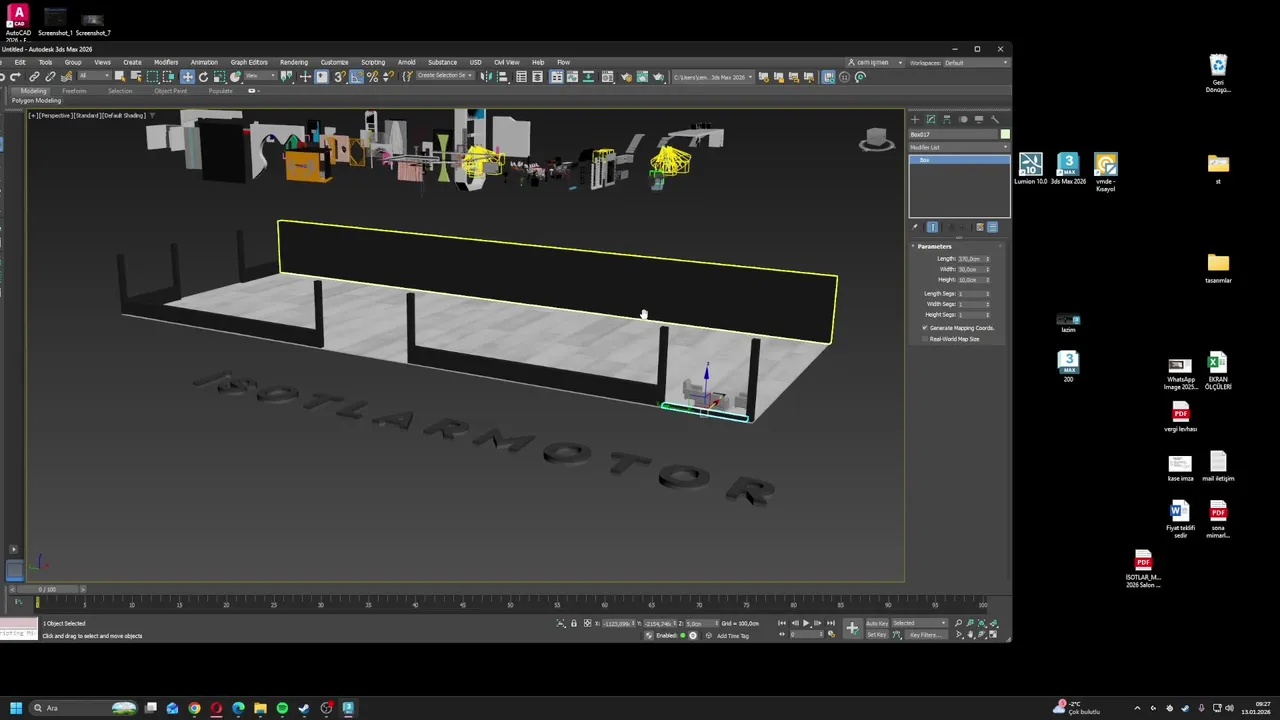This screenshot has height=720, width=1280.
Task: Click the Redo arrow in main toolbar
Action: coord(14,76)
